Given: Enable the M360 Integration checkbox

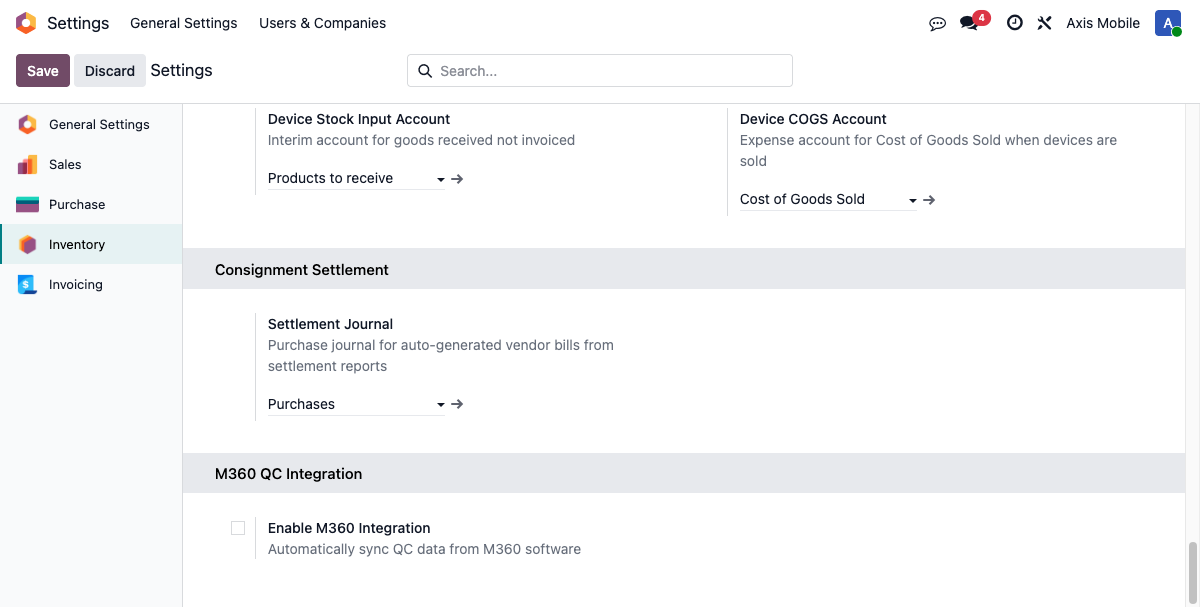Looking at the screenshot, I should point(238,528).
